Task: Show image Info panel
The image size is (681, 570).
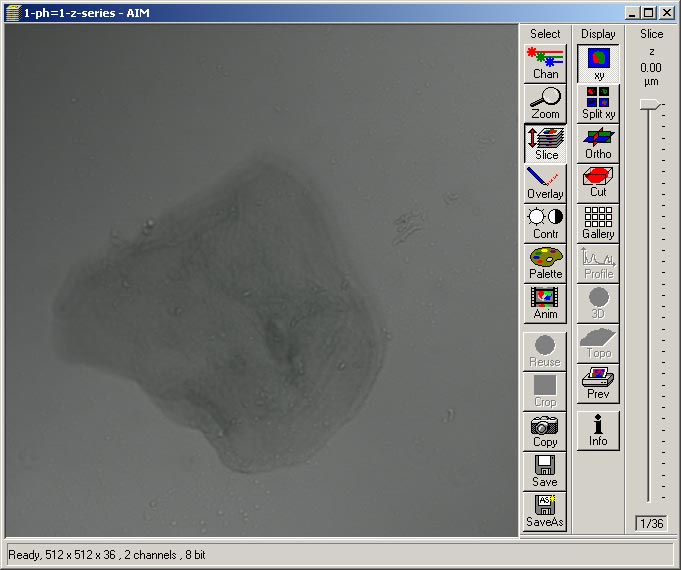Action: 598,431
